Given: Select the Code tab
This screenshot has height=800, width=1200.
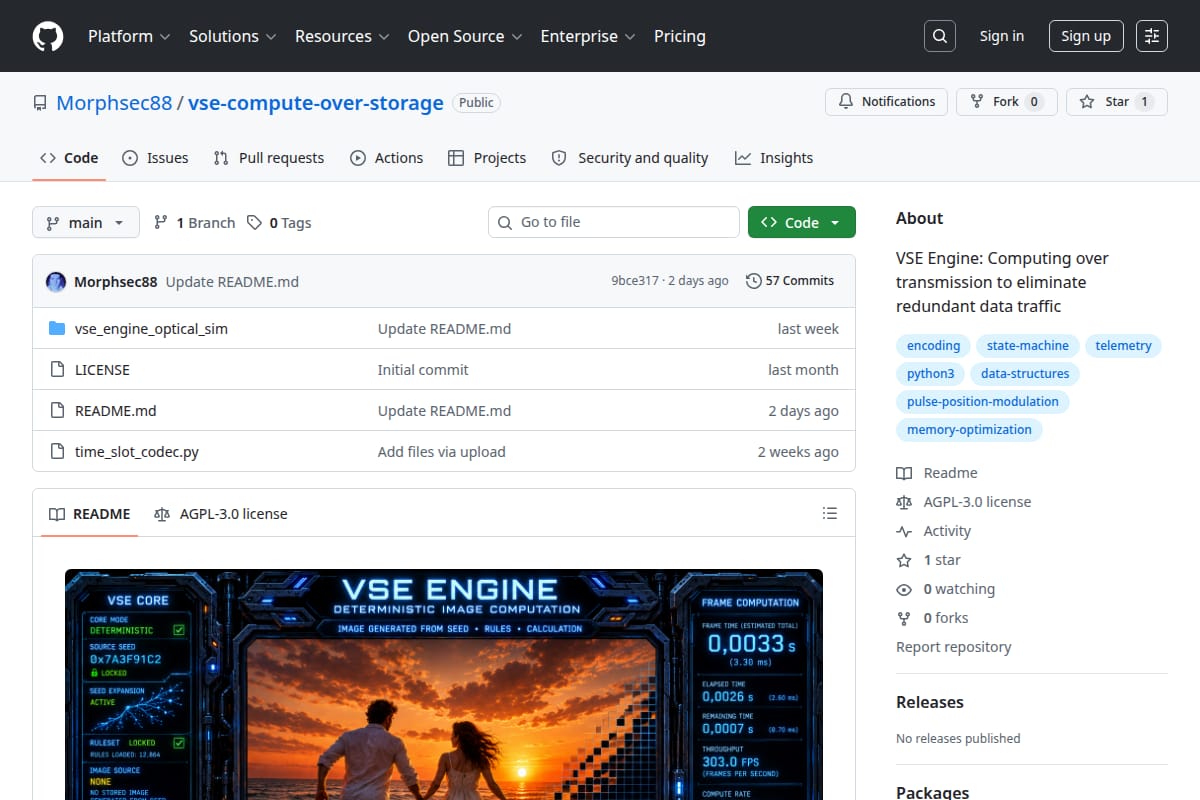Looking at the screenshot, I should tap(69, 158).
